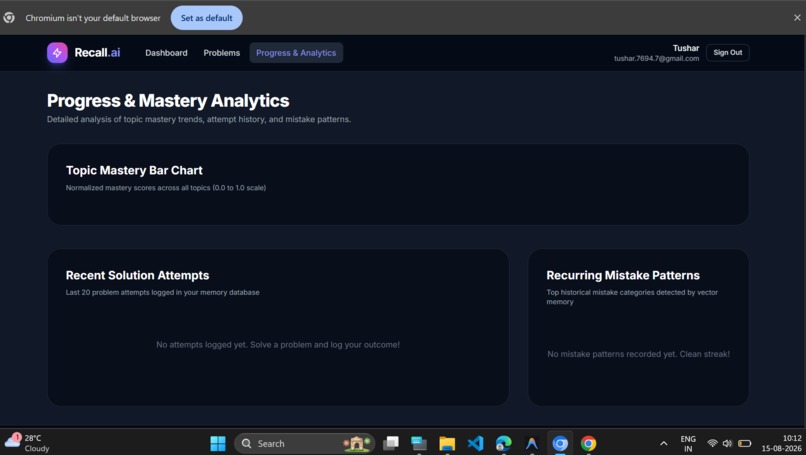This screenshot has height=455, width=806.
Task: Click the volume speaker tray icon
Action: (x=727, y=443)
